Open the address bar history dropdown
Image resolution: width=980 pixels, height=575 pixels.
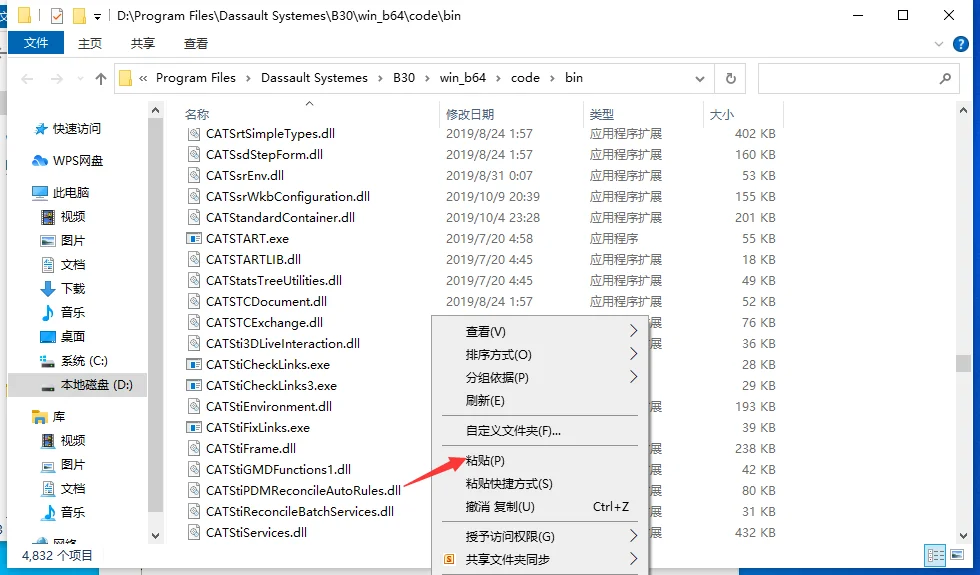coord(699,79)
